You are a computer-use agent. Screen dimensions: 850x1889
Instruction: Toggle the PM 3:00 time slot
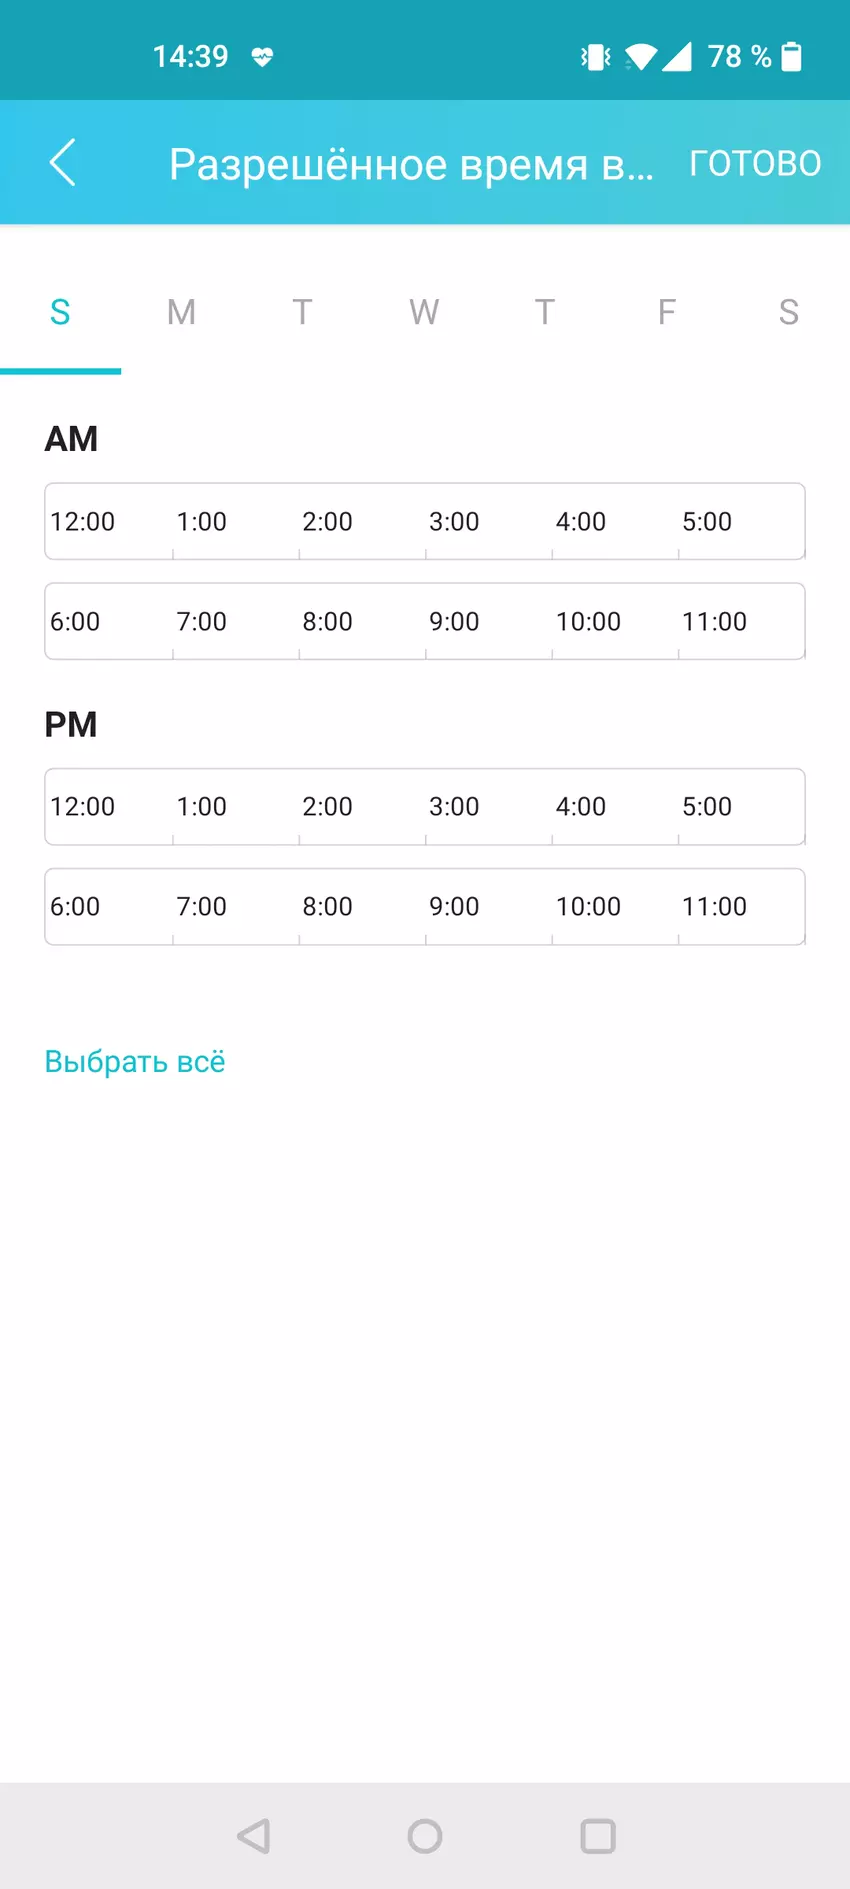488,806
